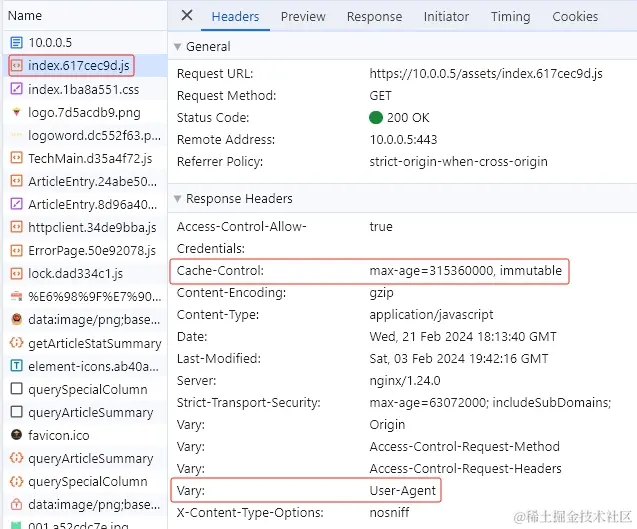Click the fetch icon beside getArticleStatSummary
Viewport: 637px width, 529px height.
tap(17, 343)
